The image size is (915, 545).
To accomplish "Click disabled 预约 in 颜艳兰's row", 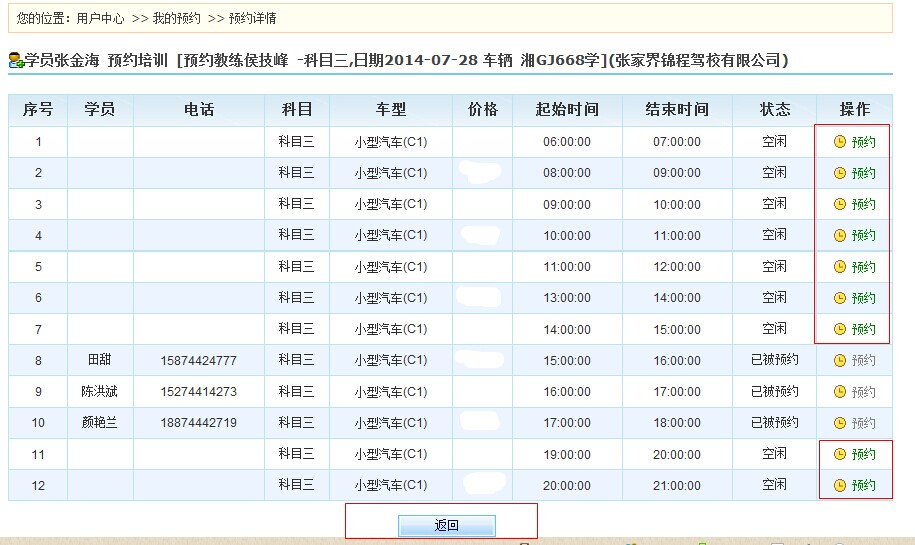I will point(863,423).
